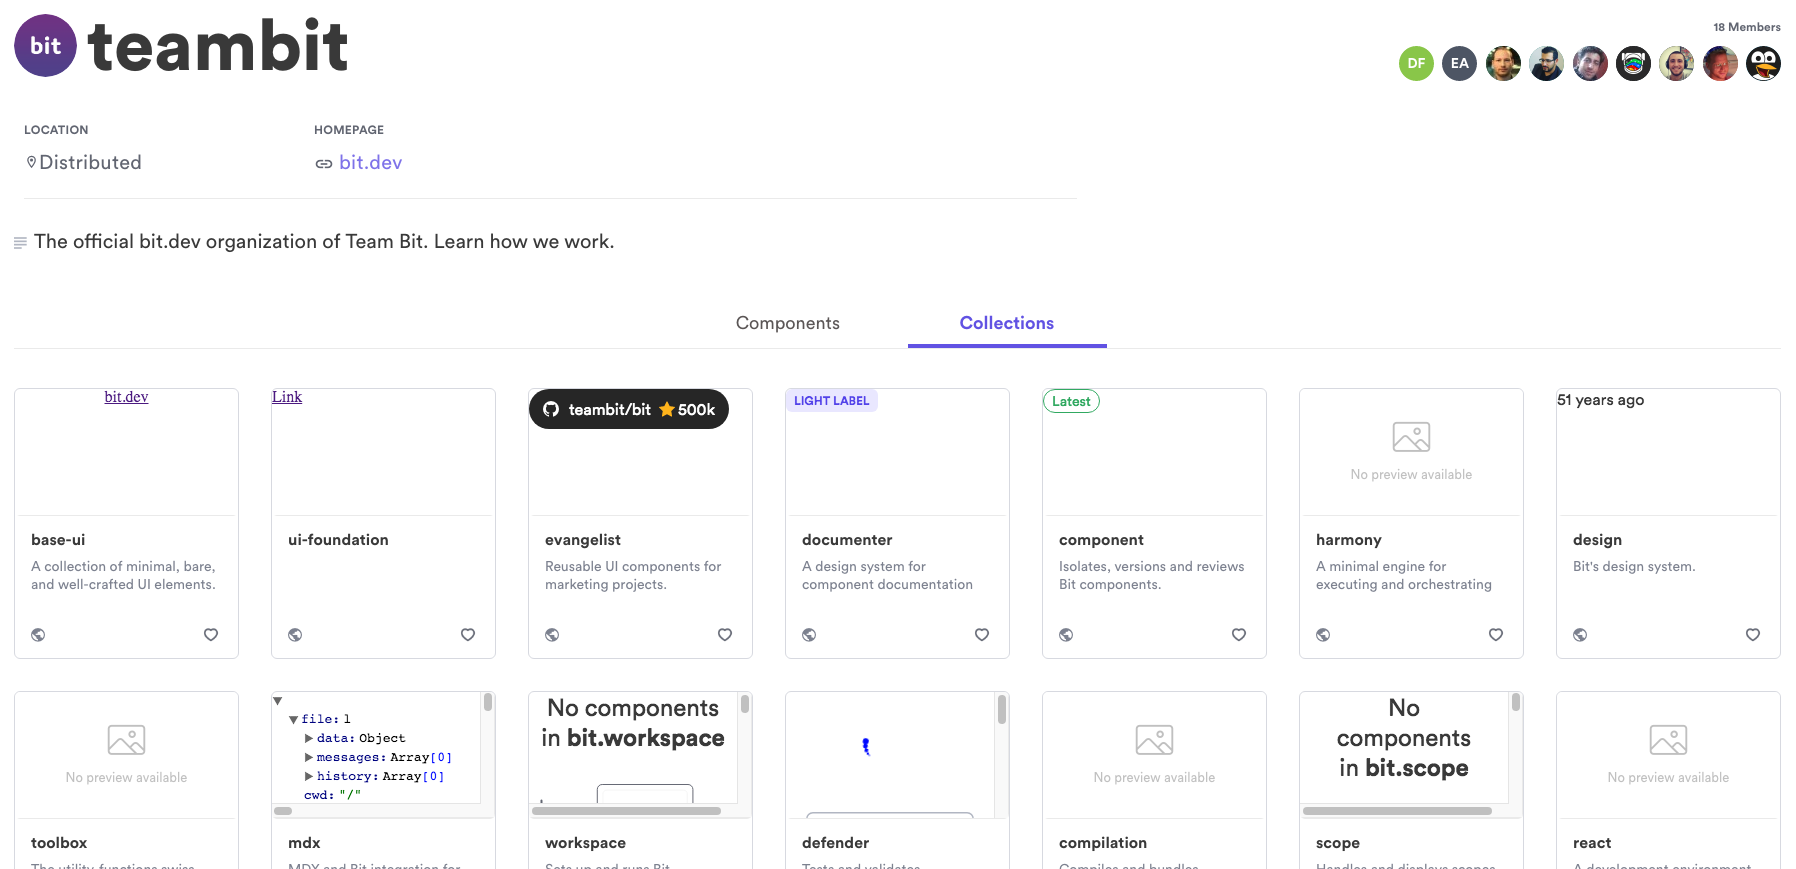This screenshot has width=1796, height=869.
Task: Click the link icon beside bit.dev homepage
Action: click(323, 163)
